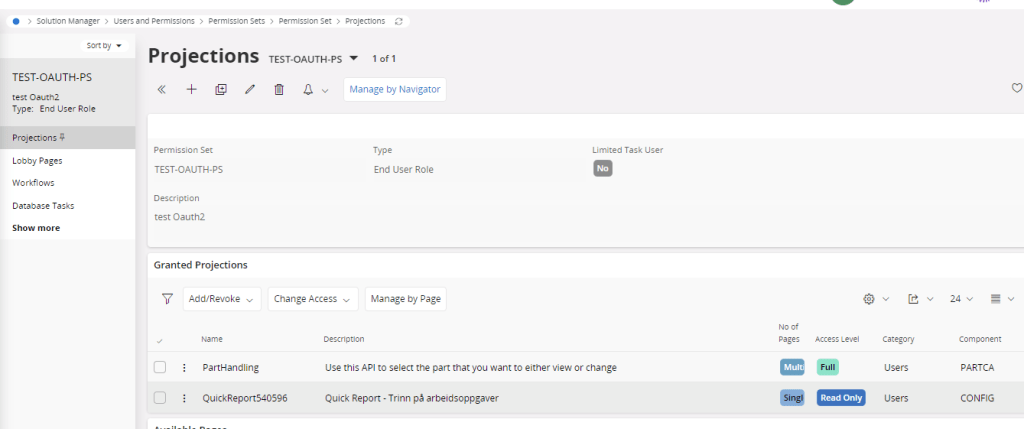Check the PartHandling row checkbox

point(160,367)
